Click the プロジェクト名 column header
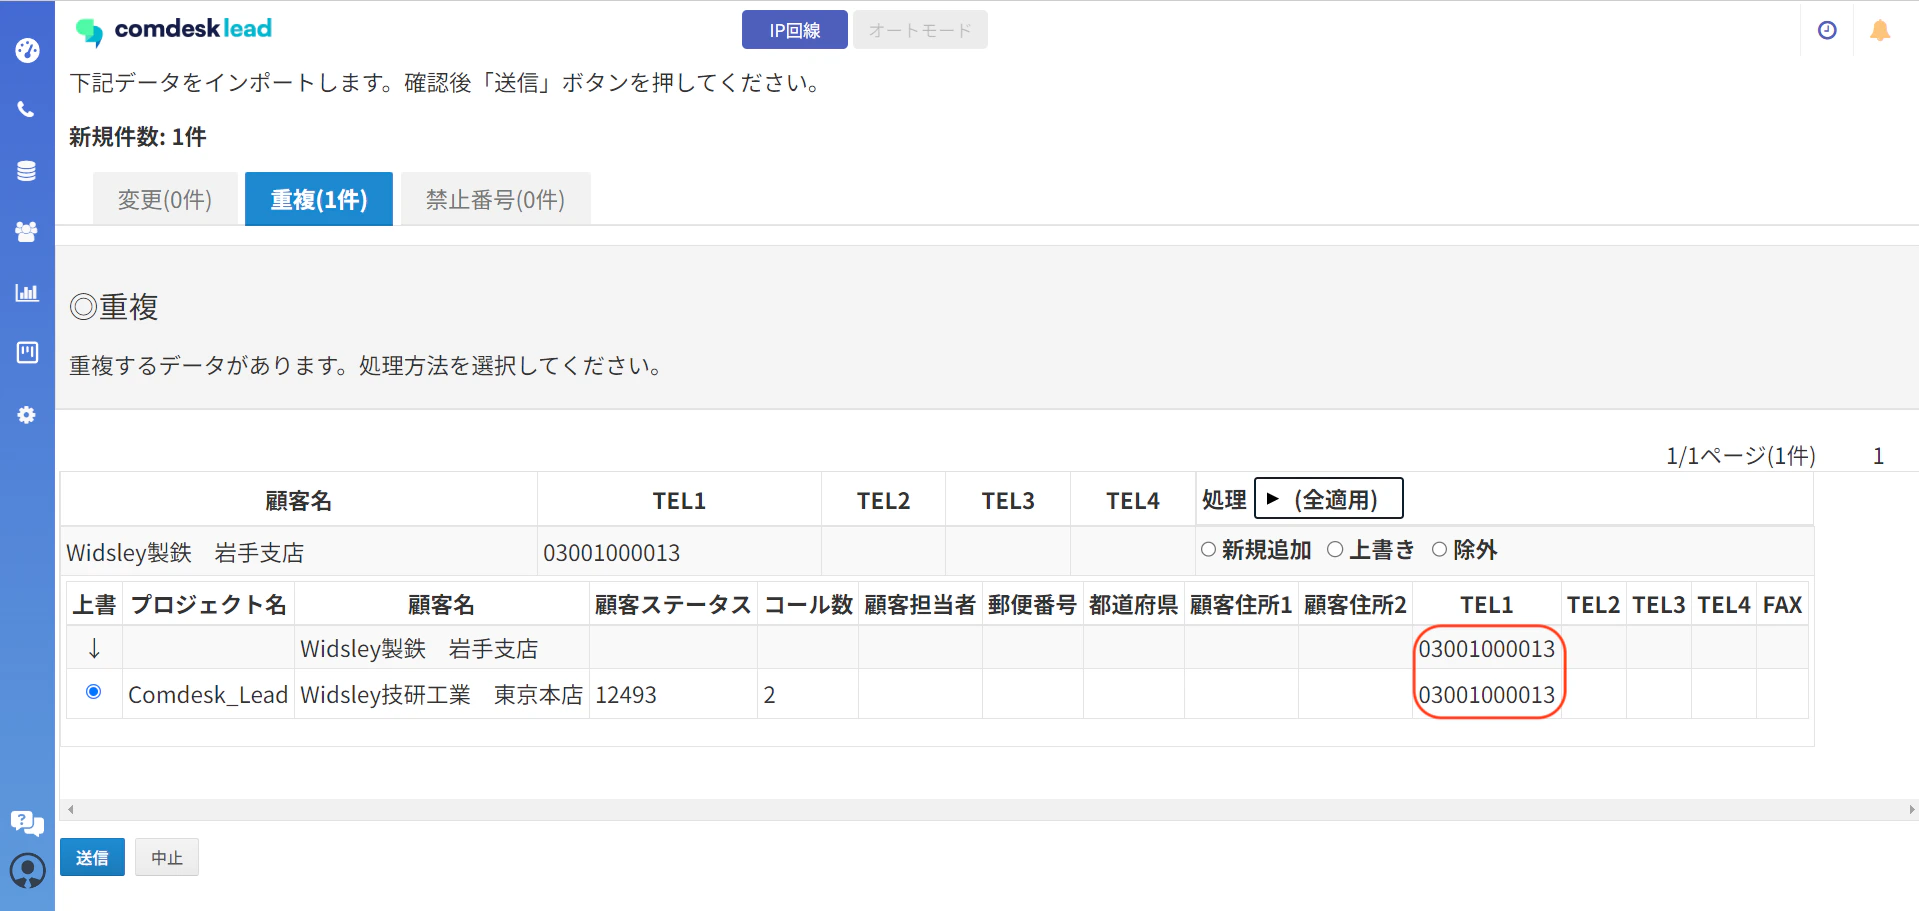 coord(208,604)
